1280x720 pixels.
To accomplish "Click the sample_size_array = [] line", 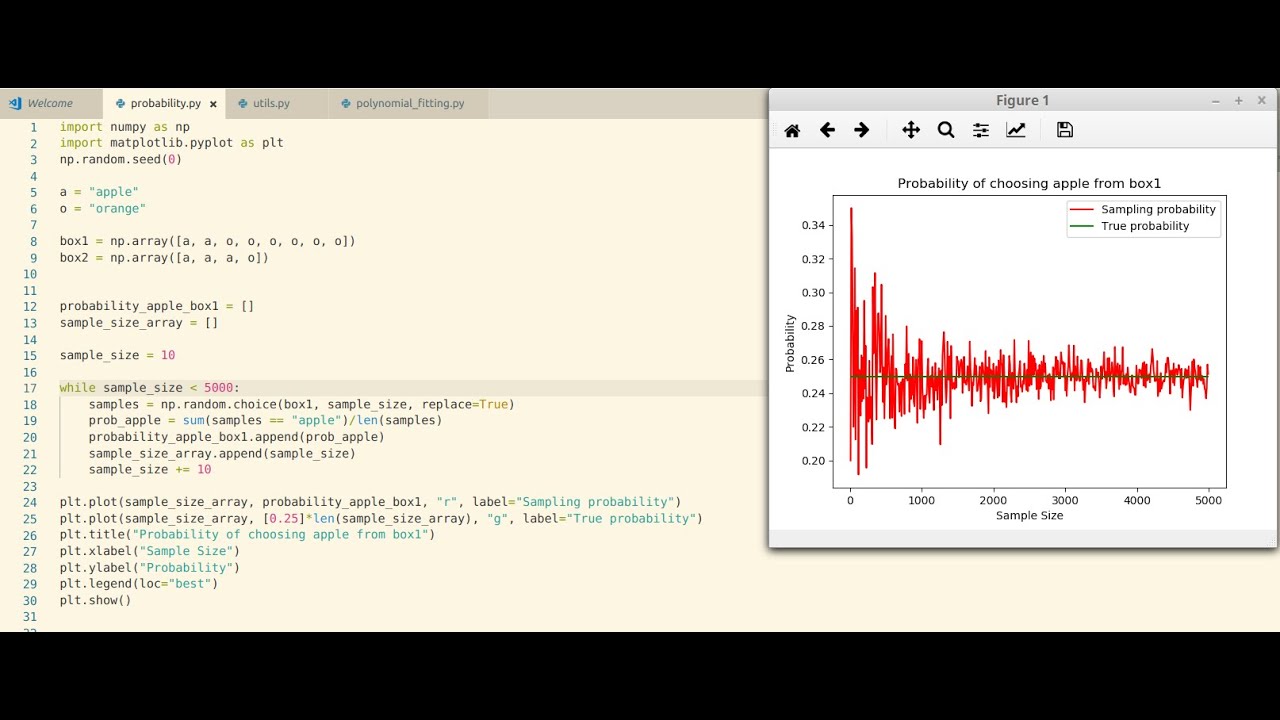I will point(139,323).
